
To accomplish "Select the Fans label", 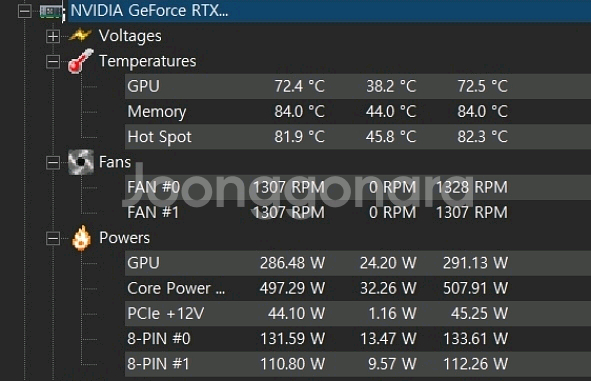I will tap(115, 162).
